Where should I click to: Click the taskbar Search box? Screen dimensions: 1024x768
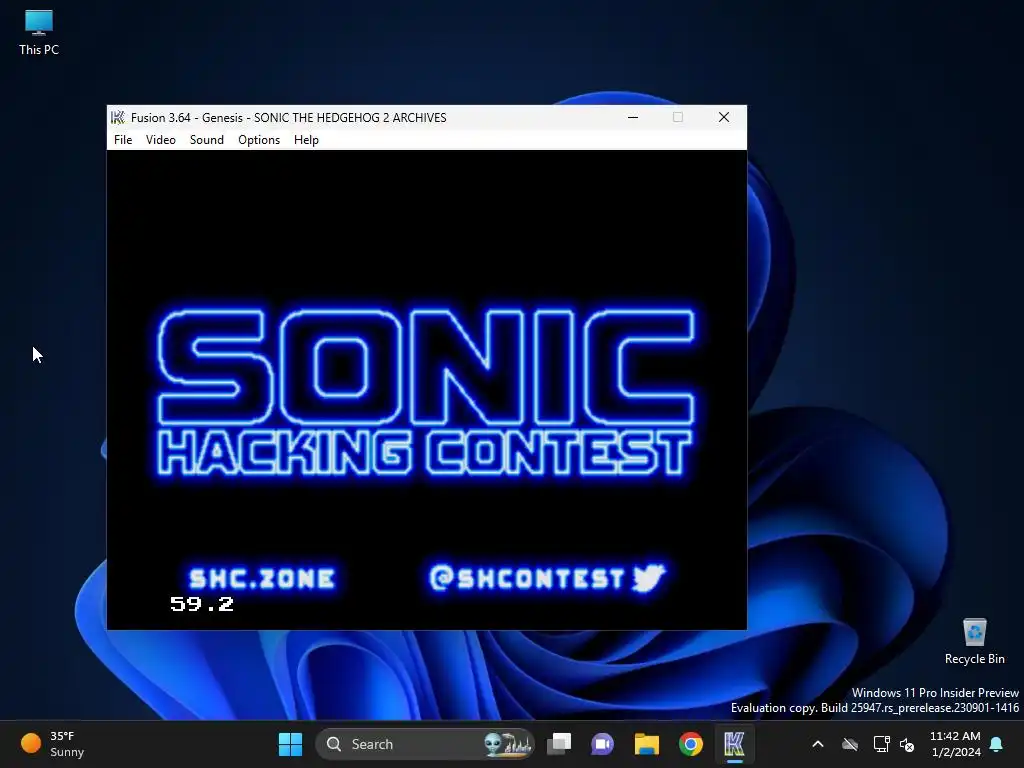(424, 744)
